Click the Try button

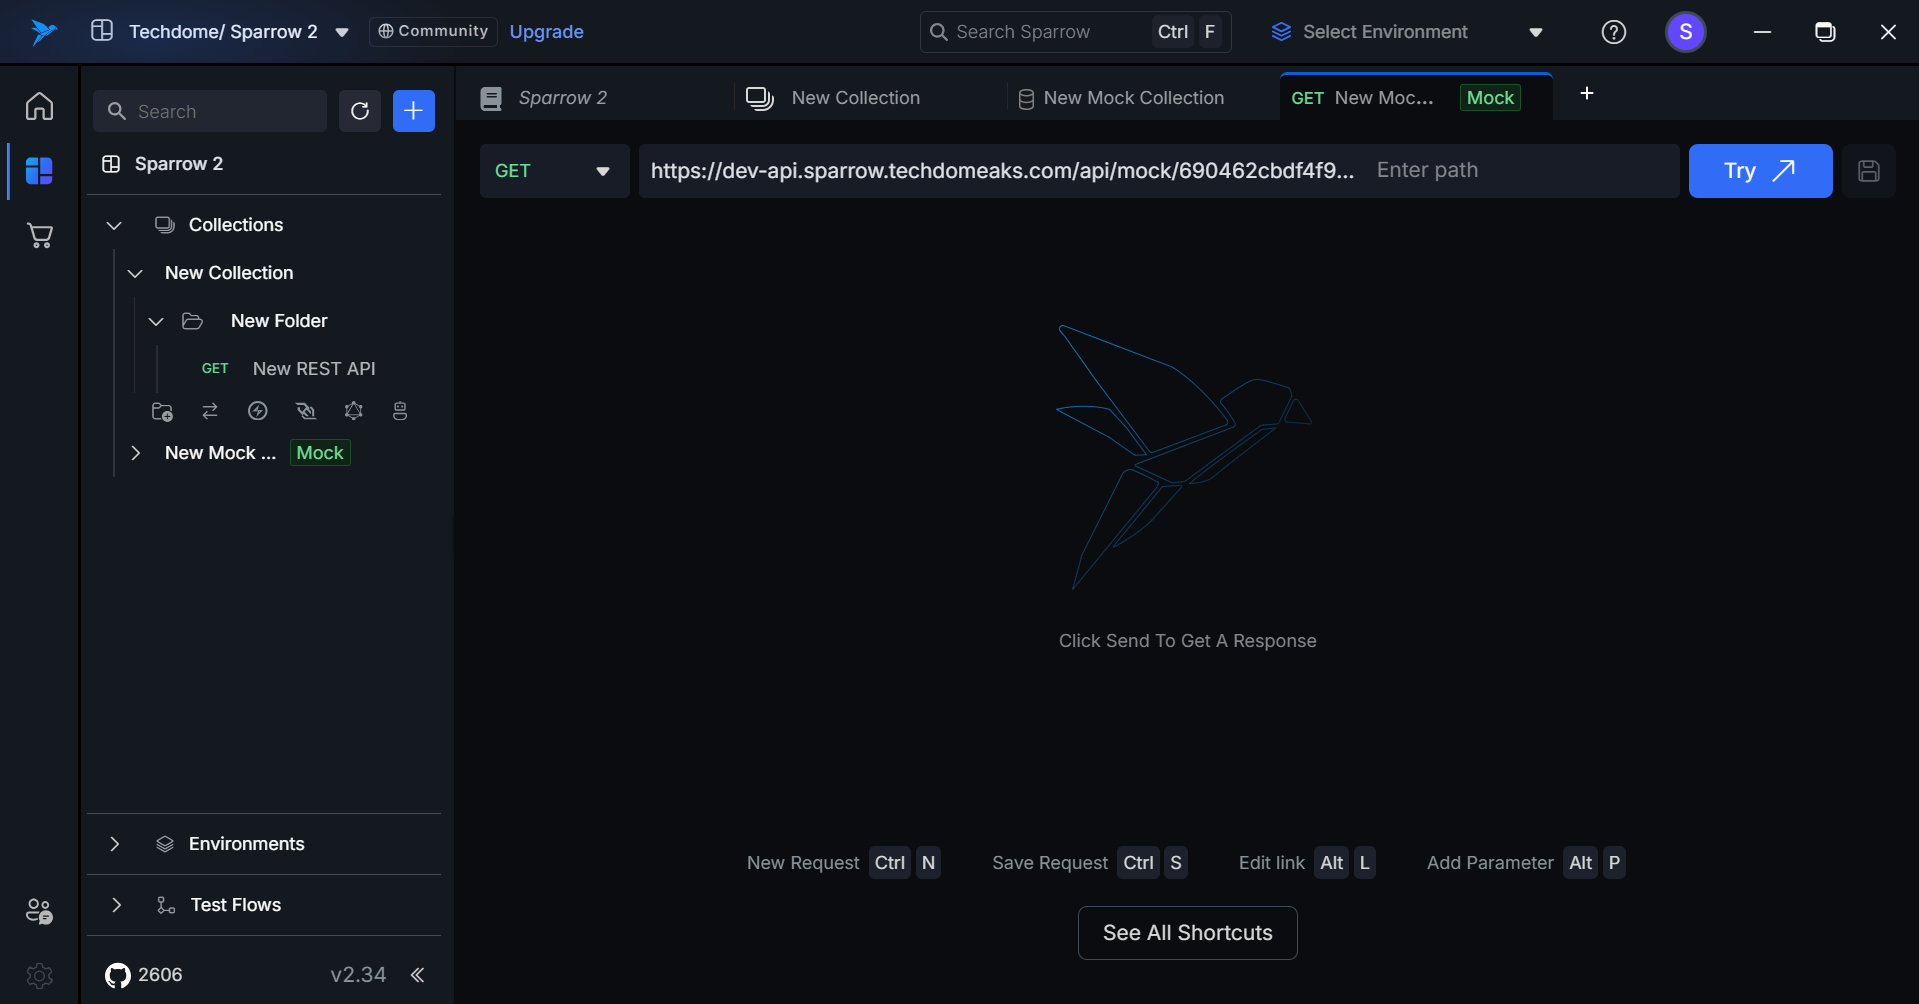(1759, 171)
